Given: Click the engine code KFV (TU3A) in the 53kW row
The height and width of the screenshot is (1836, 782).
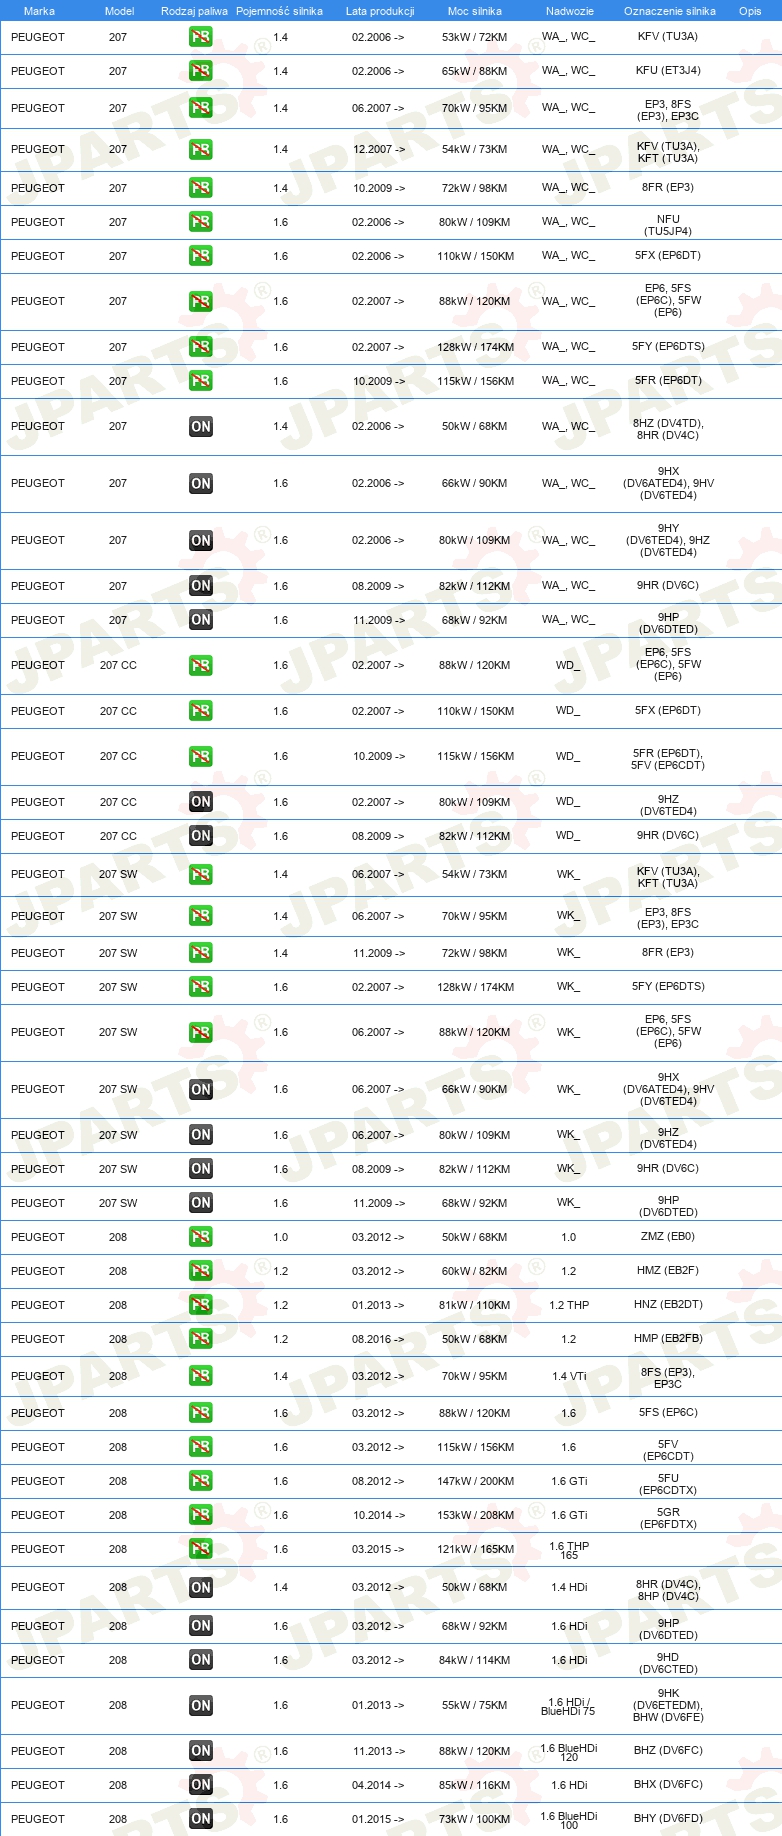Looking at the screenshot, I should point(668,36).
